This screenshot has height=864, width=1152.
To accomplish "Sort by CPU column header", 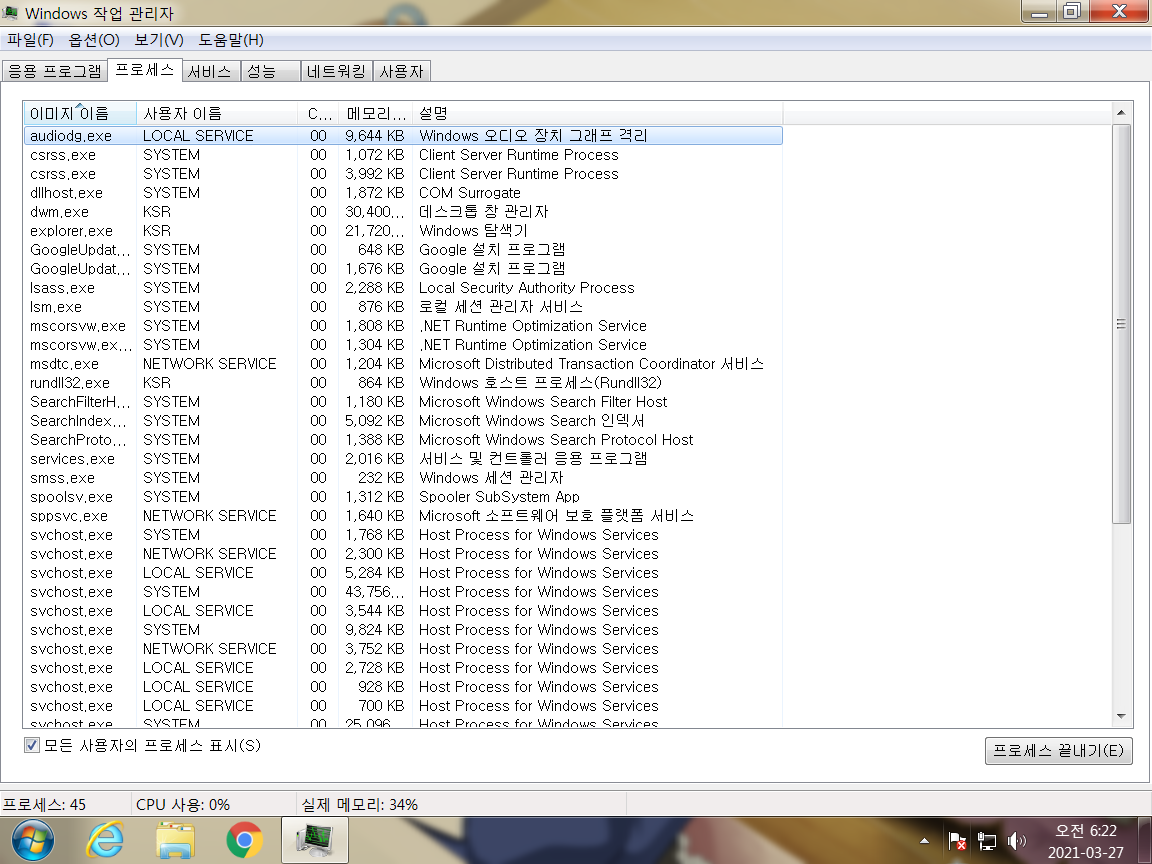I will pos(319,114).
